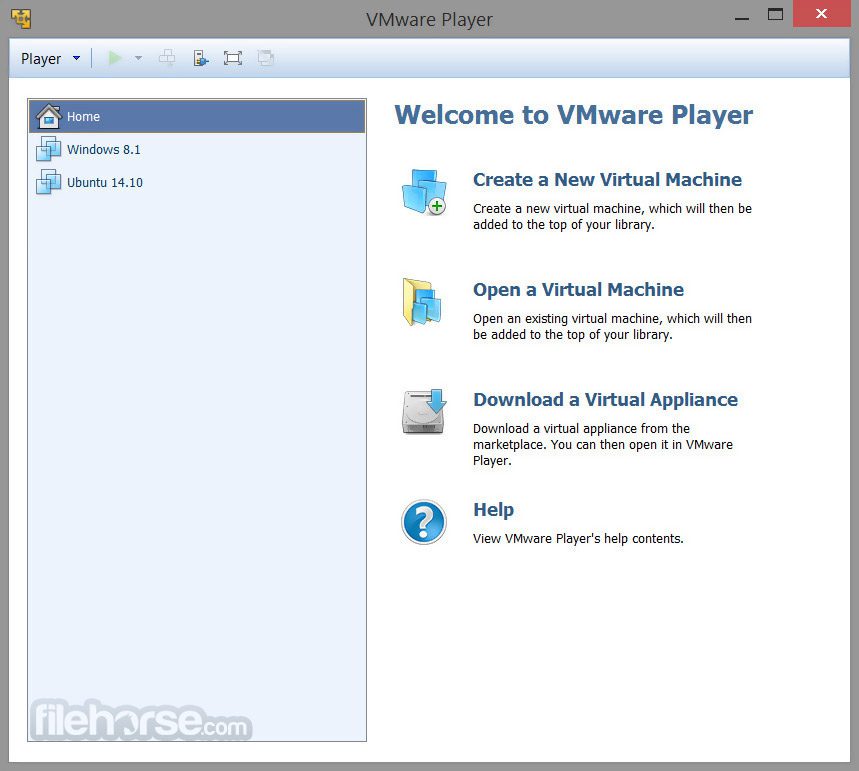The width and height of the screenshot is (859, 771).
Task: Click the Download a Virtual Appliance icon
Action: pyautogui.click(x=423, y=412)
